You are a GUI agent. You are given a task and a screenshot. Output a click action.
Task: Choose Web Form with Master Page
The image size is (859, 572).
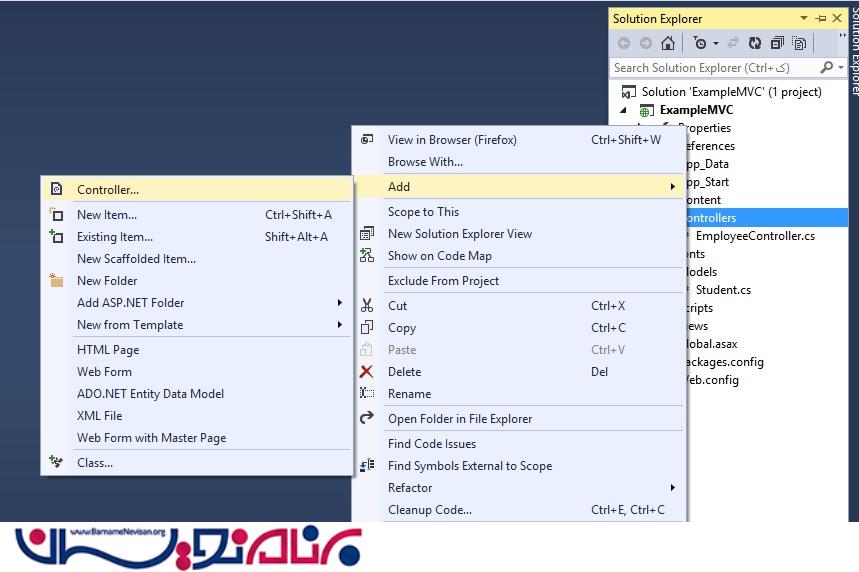pyautogui.click(x=151, y=438)
